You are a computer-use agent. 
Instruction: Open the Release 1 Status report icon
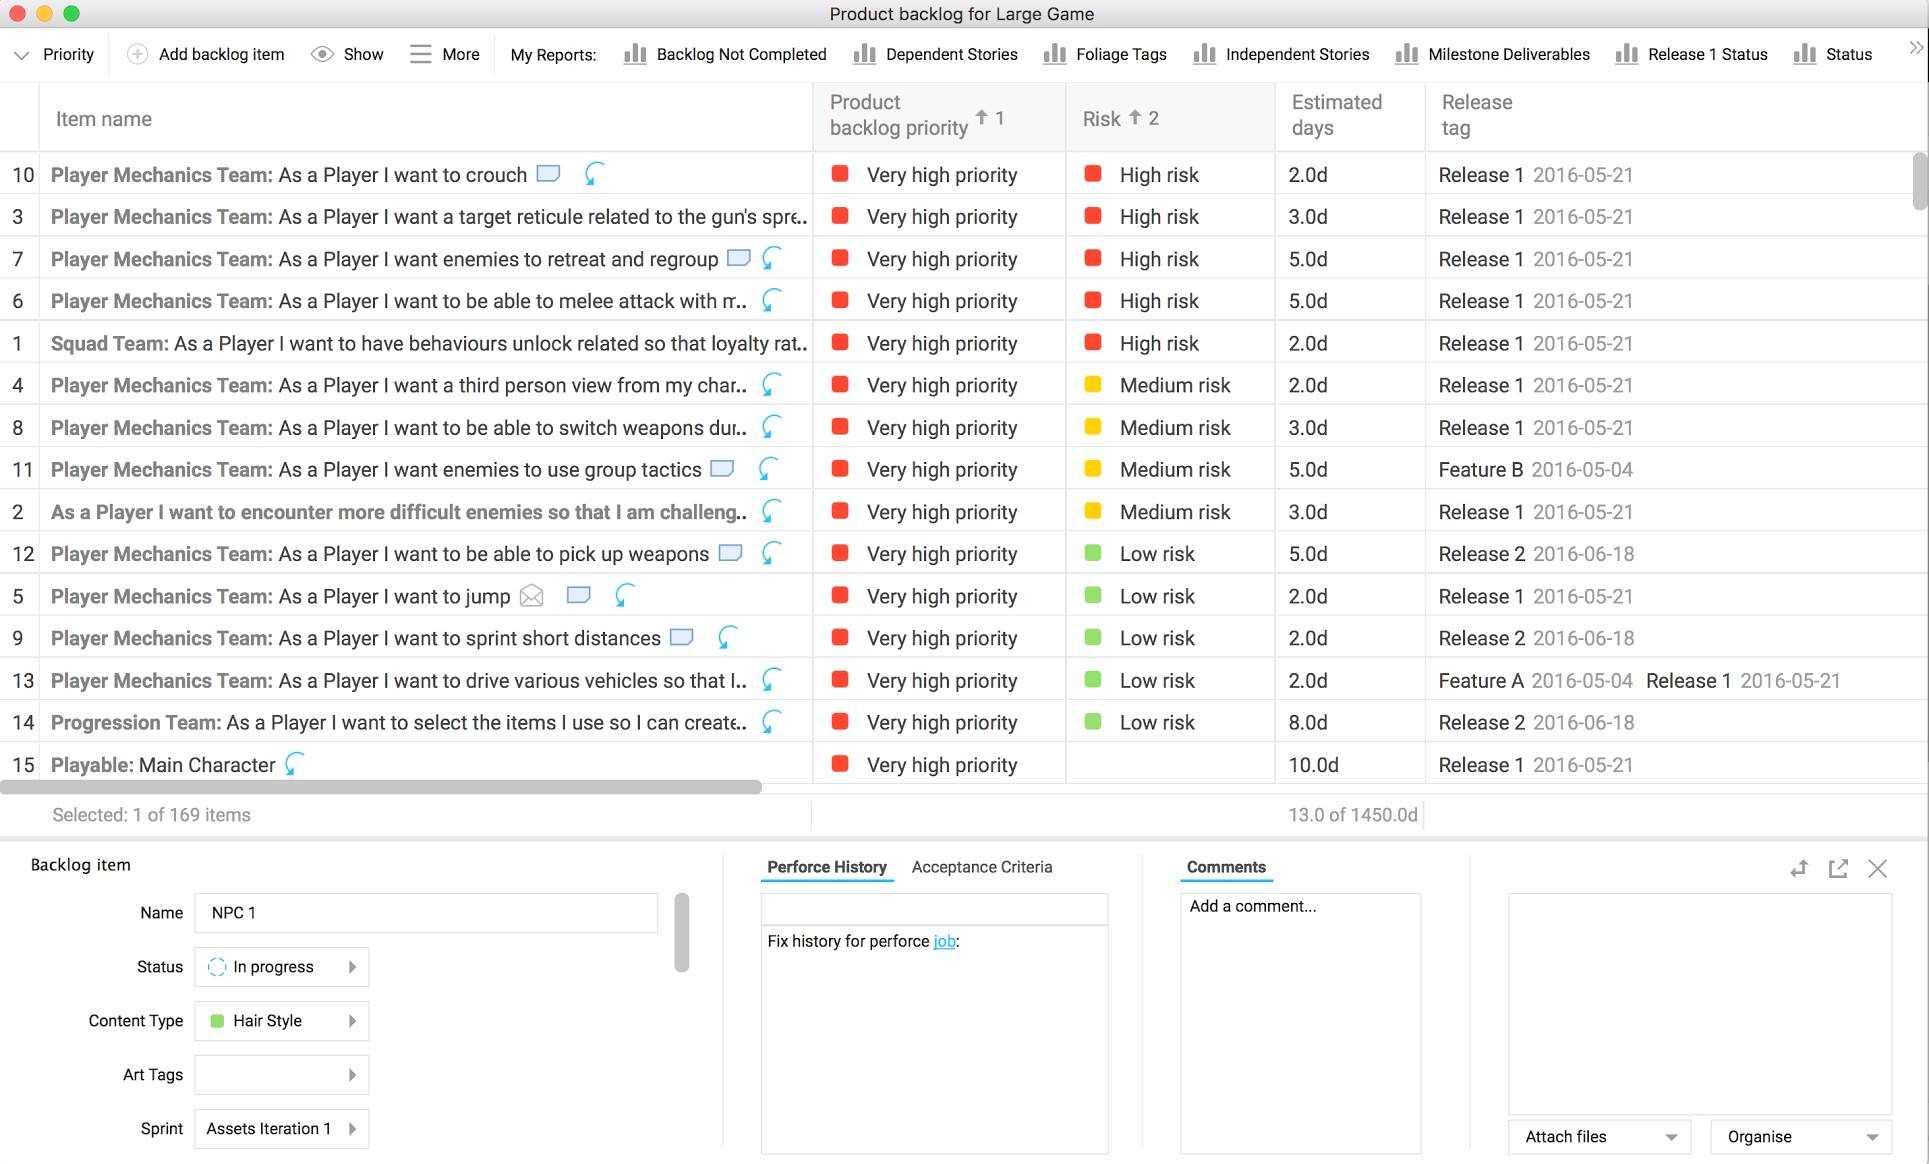[1627, 52]
